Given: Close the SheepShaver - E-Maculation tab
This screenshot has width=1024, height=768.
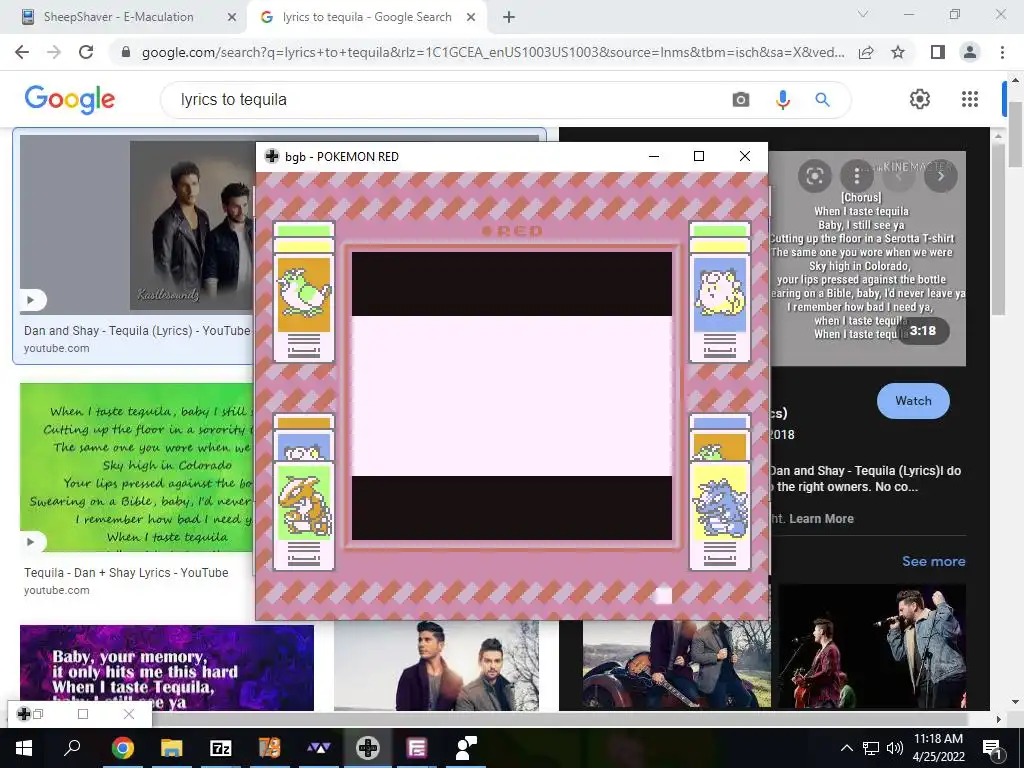Looking at the screenshot, I should pyautogui.click(x=231, y=17).
